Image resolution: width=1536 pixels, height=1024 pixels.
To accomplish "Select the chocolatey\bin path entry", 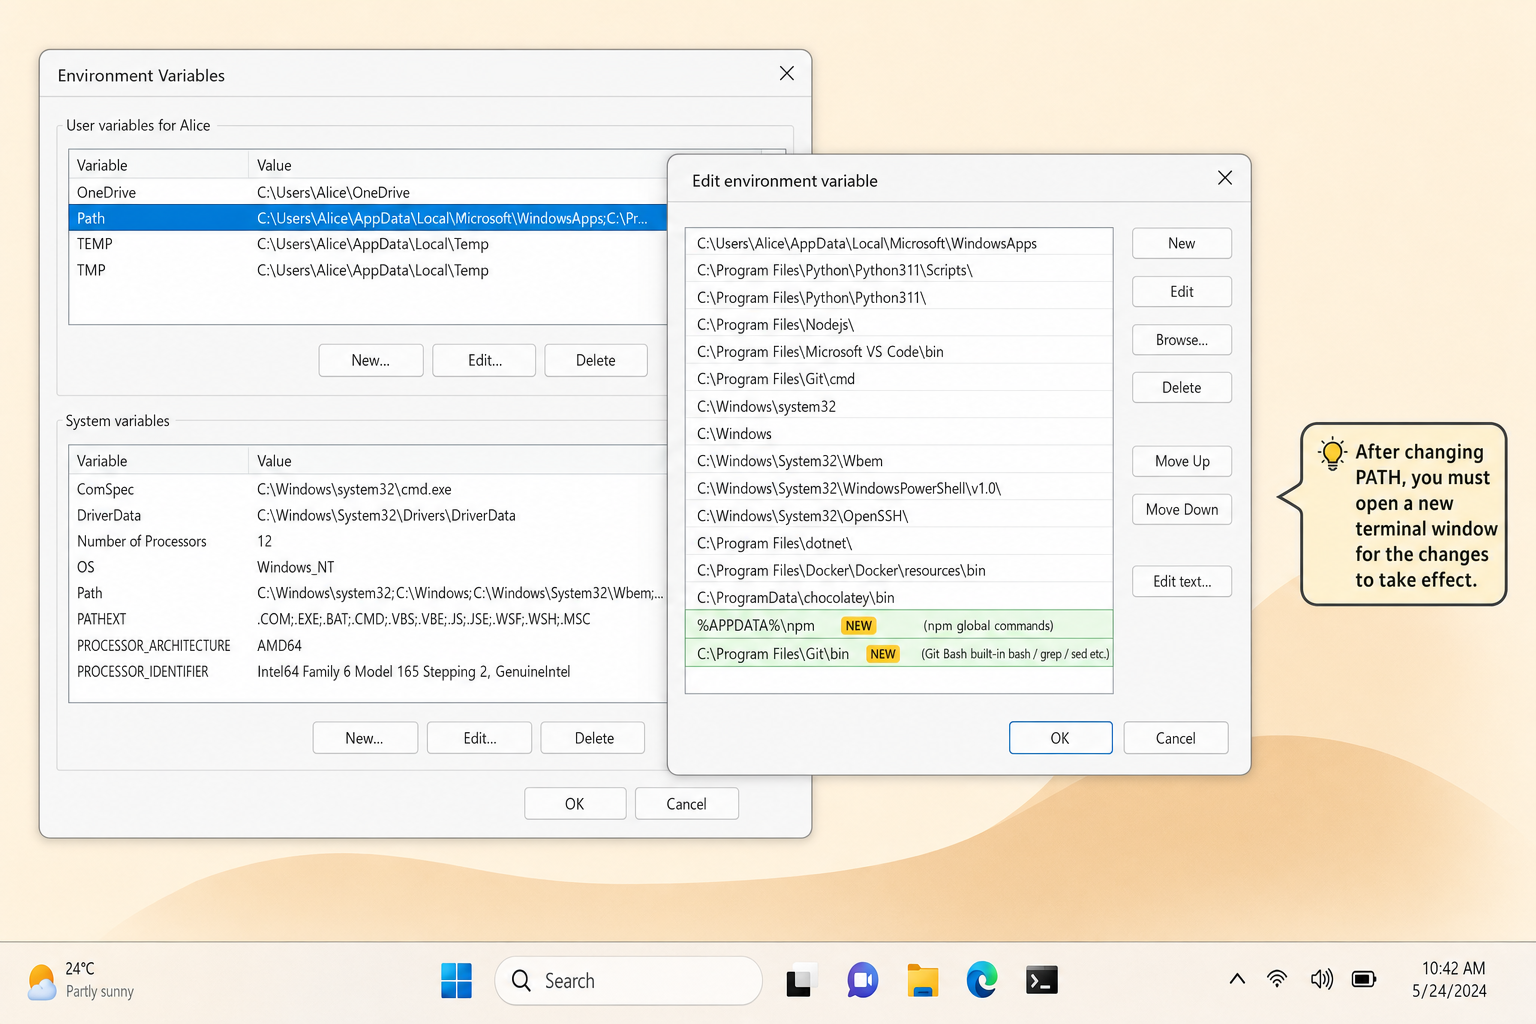I will point(899,597).
